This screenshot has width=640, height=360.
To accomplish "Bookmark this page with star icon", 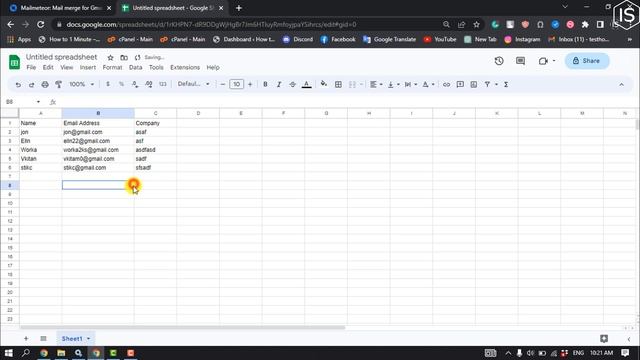I will pyautogui.click(x=476, y=24).
